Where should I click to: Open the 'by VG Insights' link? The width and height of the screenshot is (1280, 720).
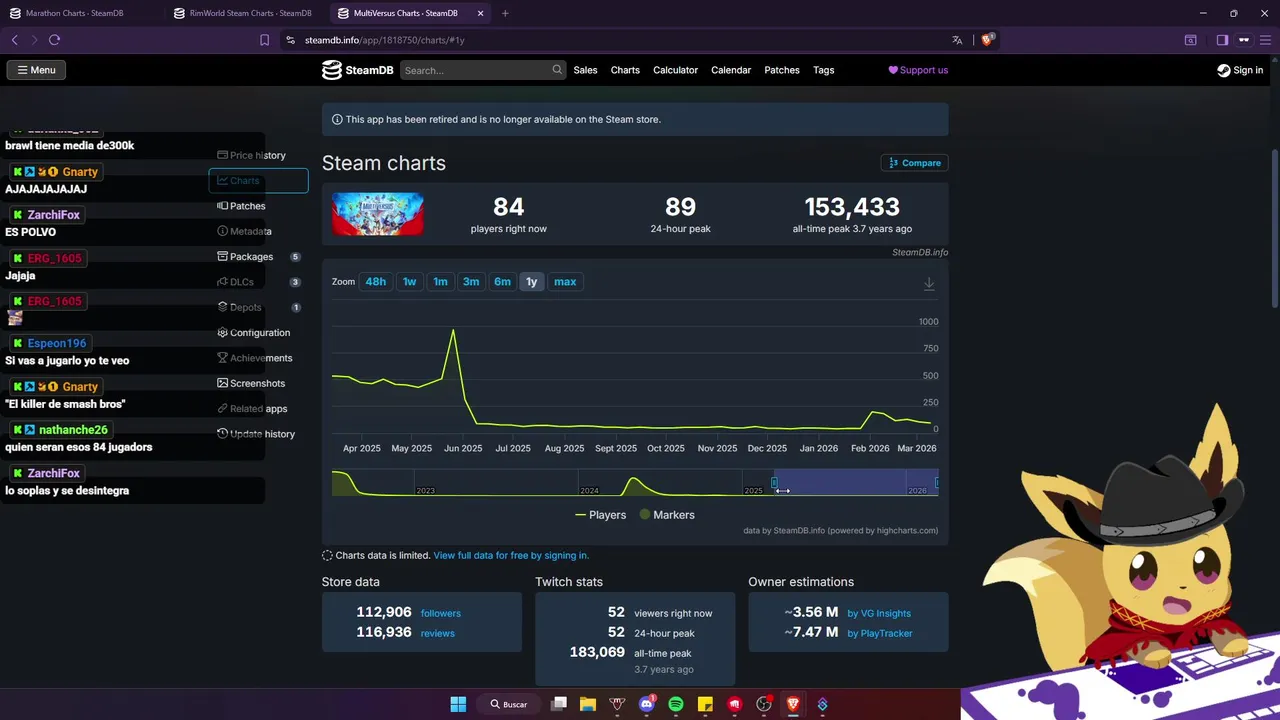pyautogui.click(x=879, y=613)
